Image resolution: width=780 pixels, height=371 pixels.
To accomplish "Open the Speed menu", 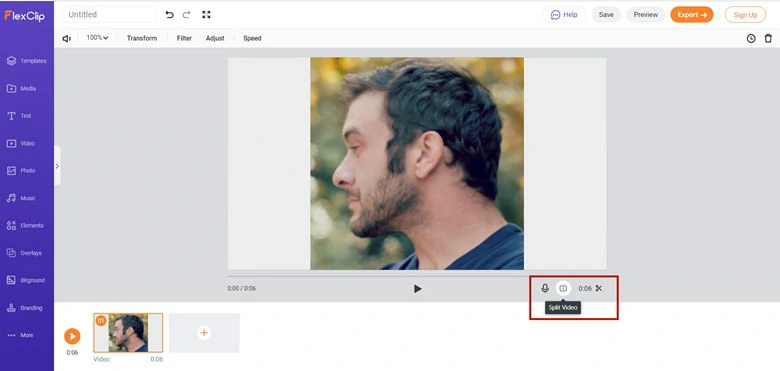I will 252,38.
